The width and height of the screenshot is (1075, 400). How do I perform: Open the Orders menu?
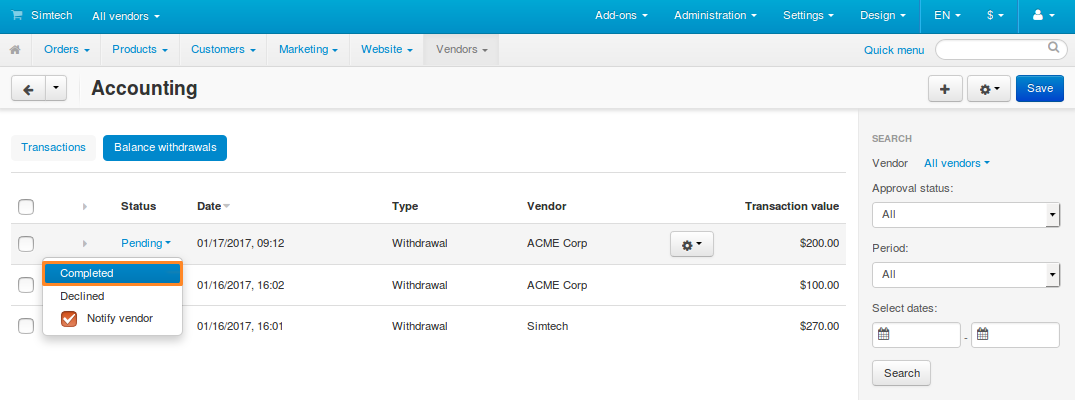(x=67, y=50)
